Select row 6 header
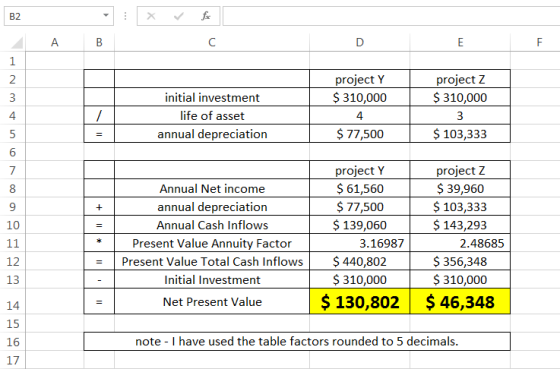The height and width of the screenshot is (369, 560). pyautogui.click(x=12, y=152)
